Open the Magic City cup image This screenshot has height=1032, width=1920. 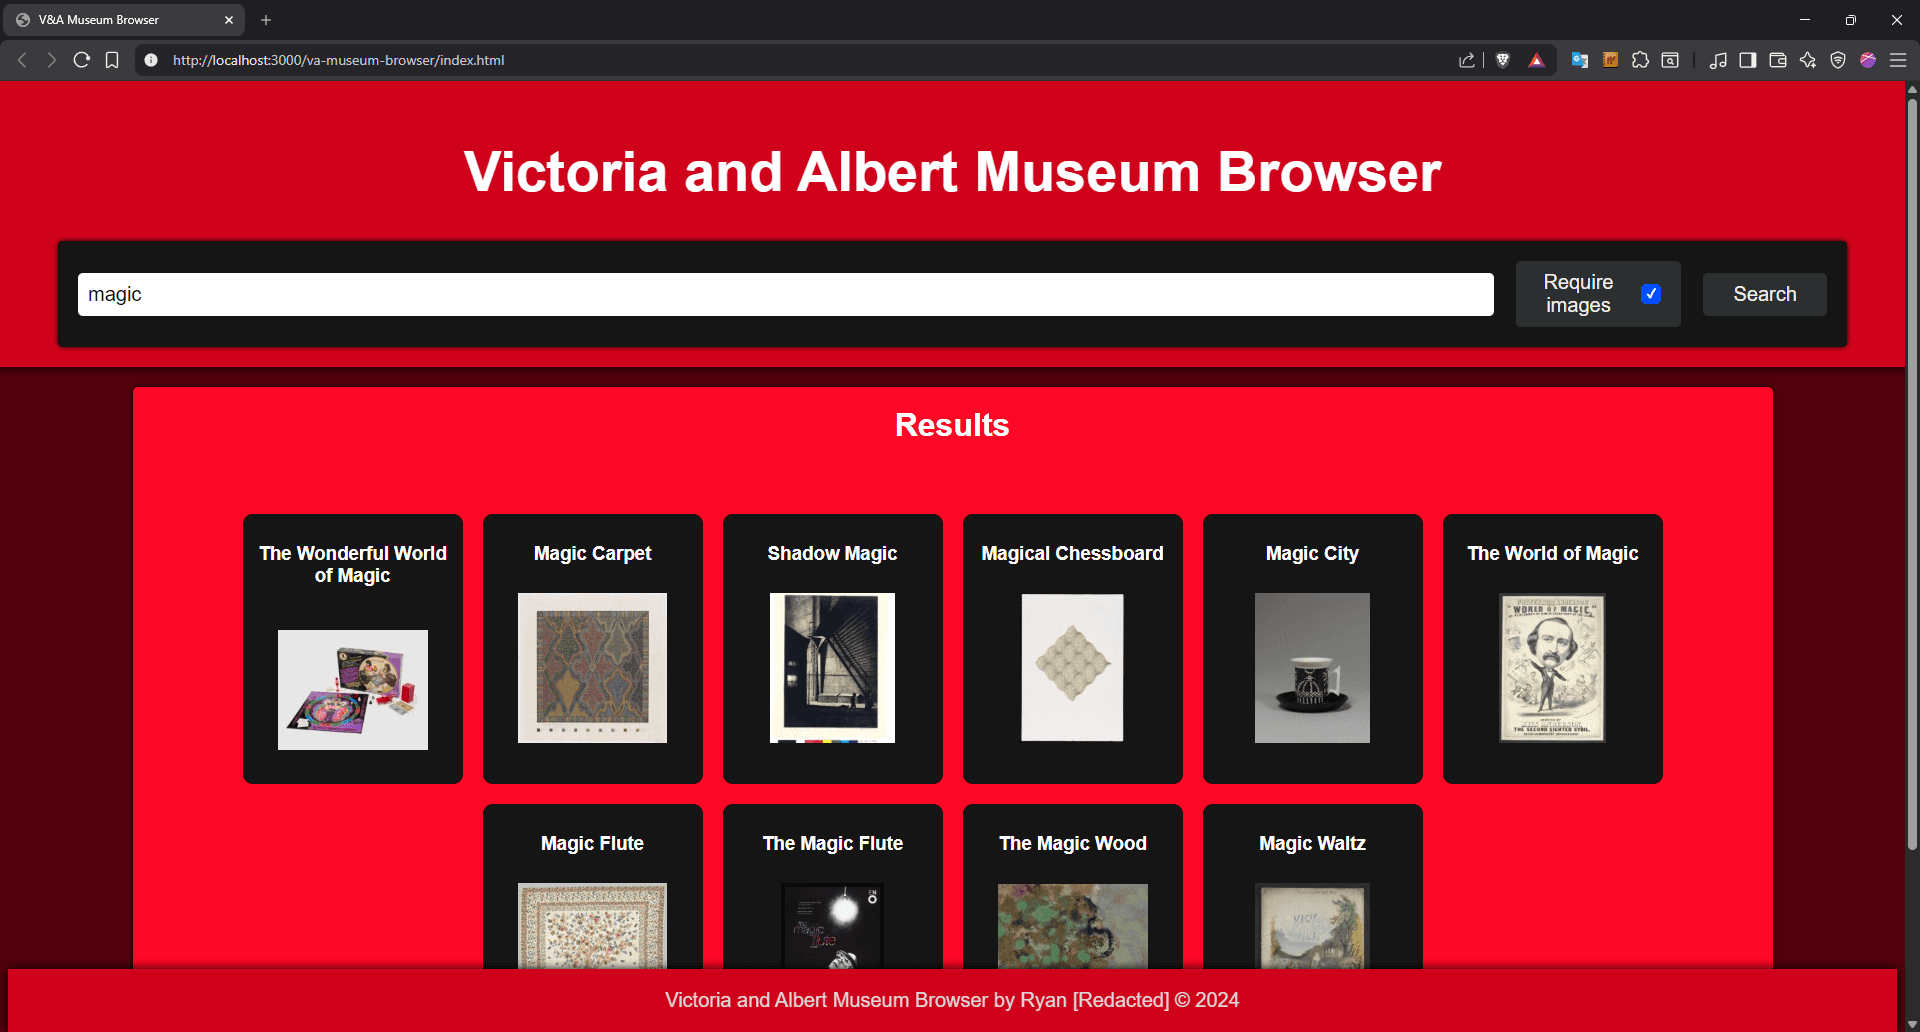1313,668
